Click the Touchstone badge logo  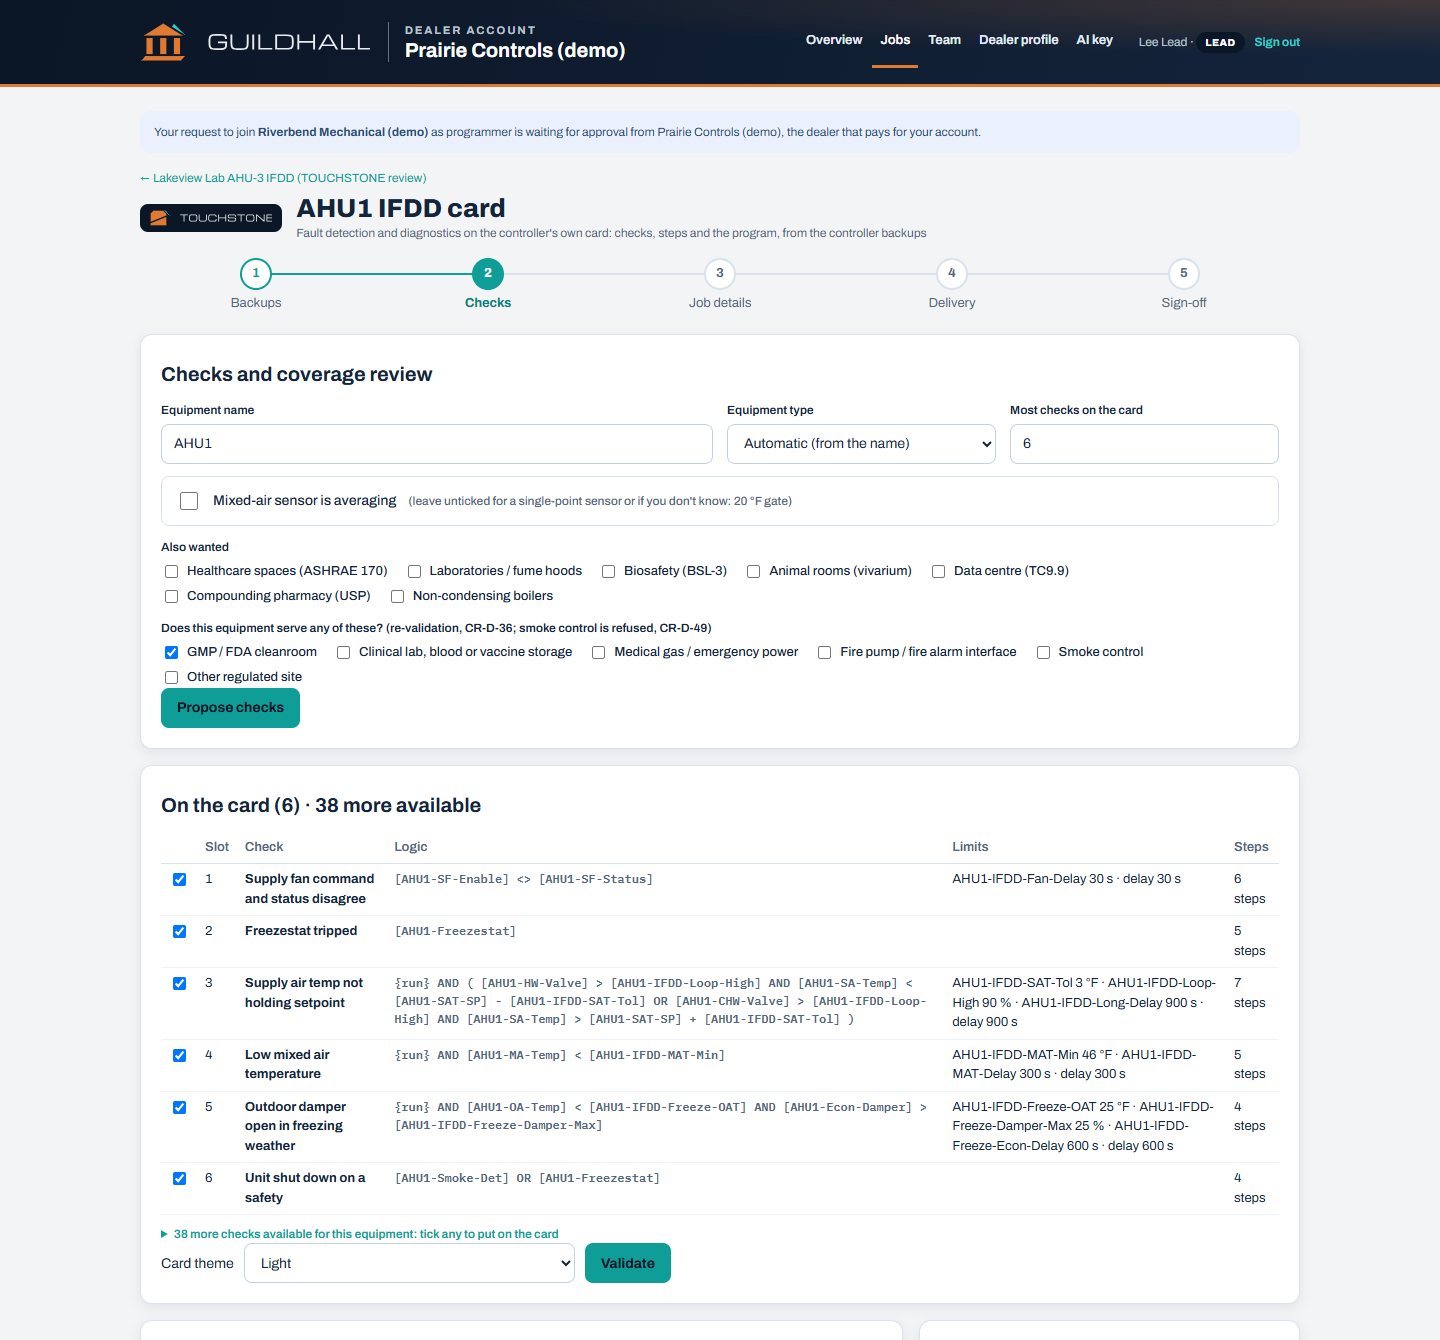coord(211,218)
